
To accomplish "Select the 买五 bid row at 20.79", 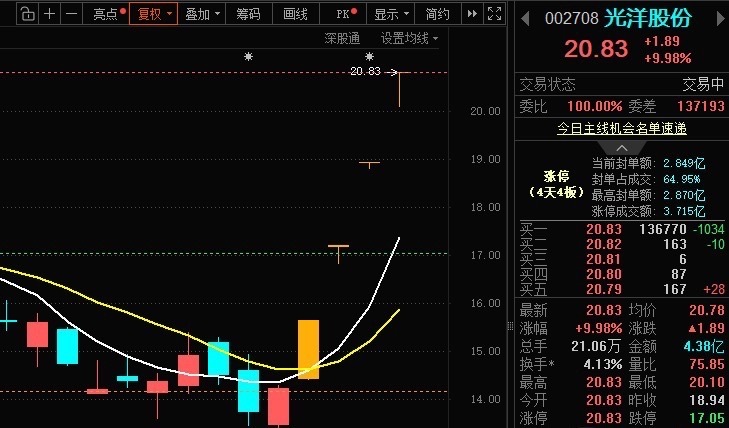I will 622,289.
